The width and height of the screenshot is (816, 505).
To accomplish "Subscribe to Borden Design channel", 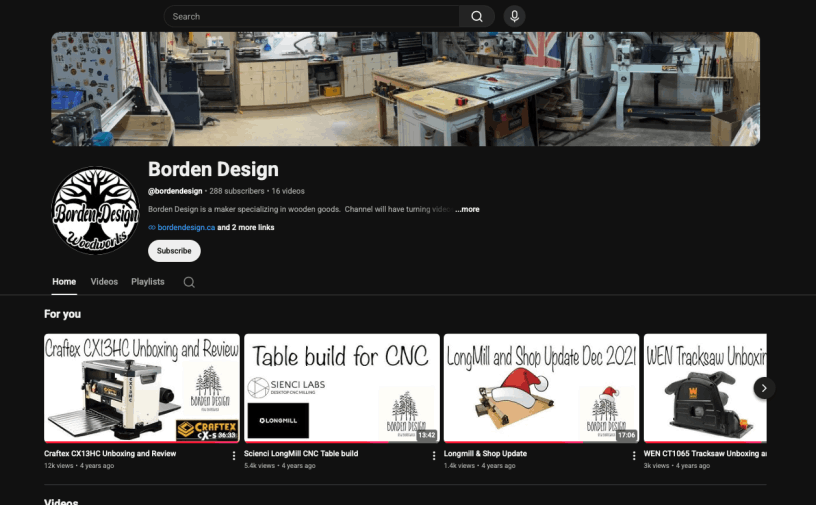I will [174, 251].
